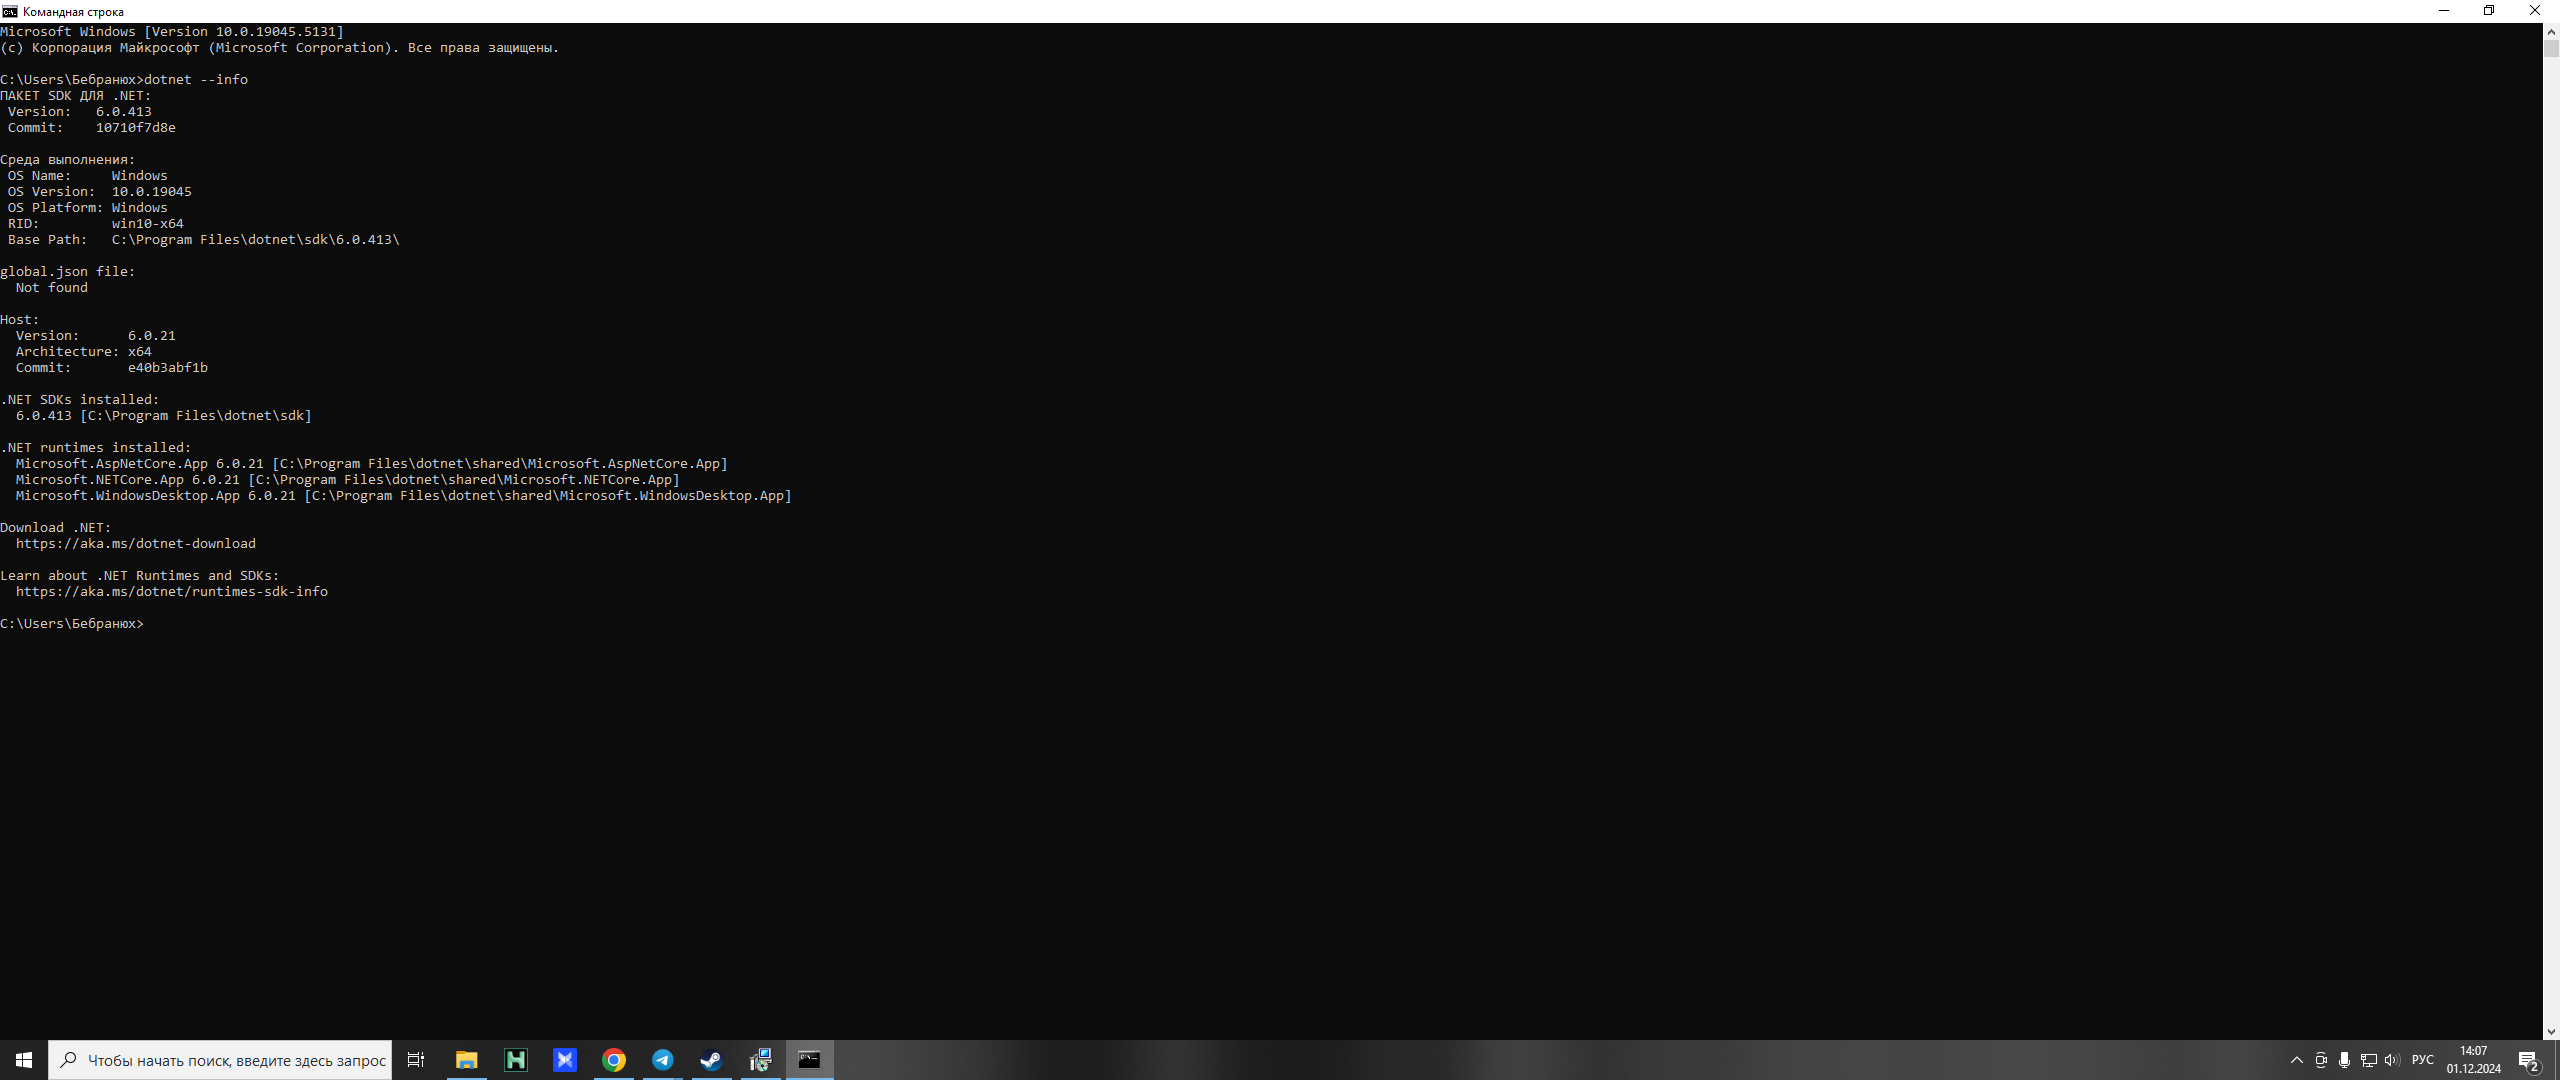Click the microphone tray icon
The width and height of the screenshot is (2560, 1080).
(2344, 1060)
